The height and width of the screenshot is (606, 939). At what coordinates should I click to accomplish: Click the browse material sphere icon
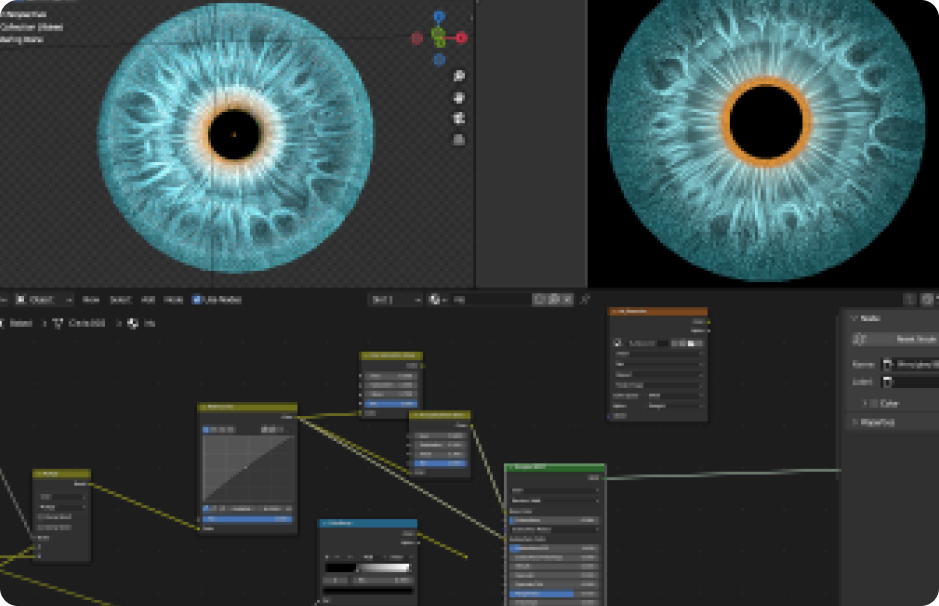point(437,299)
